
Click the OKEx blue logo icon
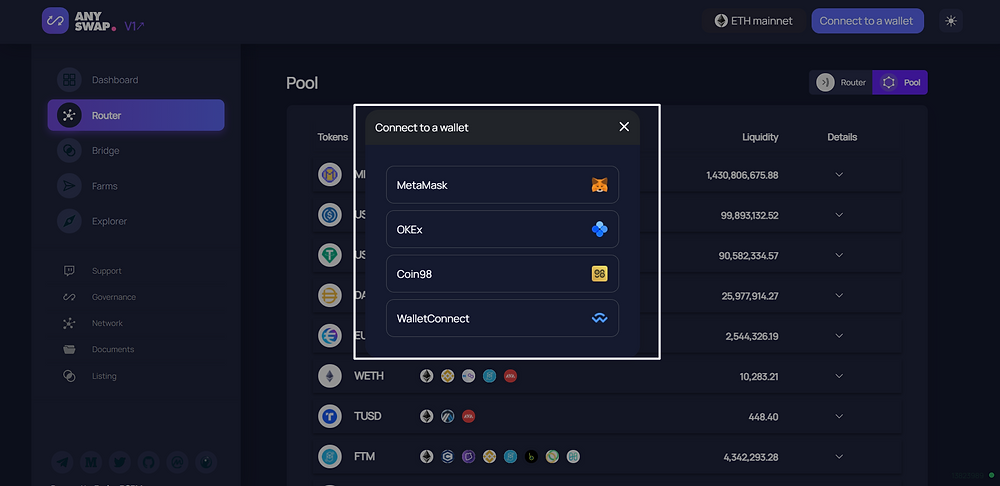click(599, 230)
